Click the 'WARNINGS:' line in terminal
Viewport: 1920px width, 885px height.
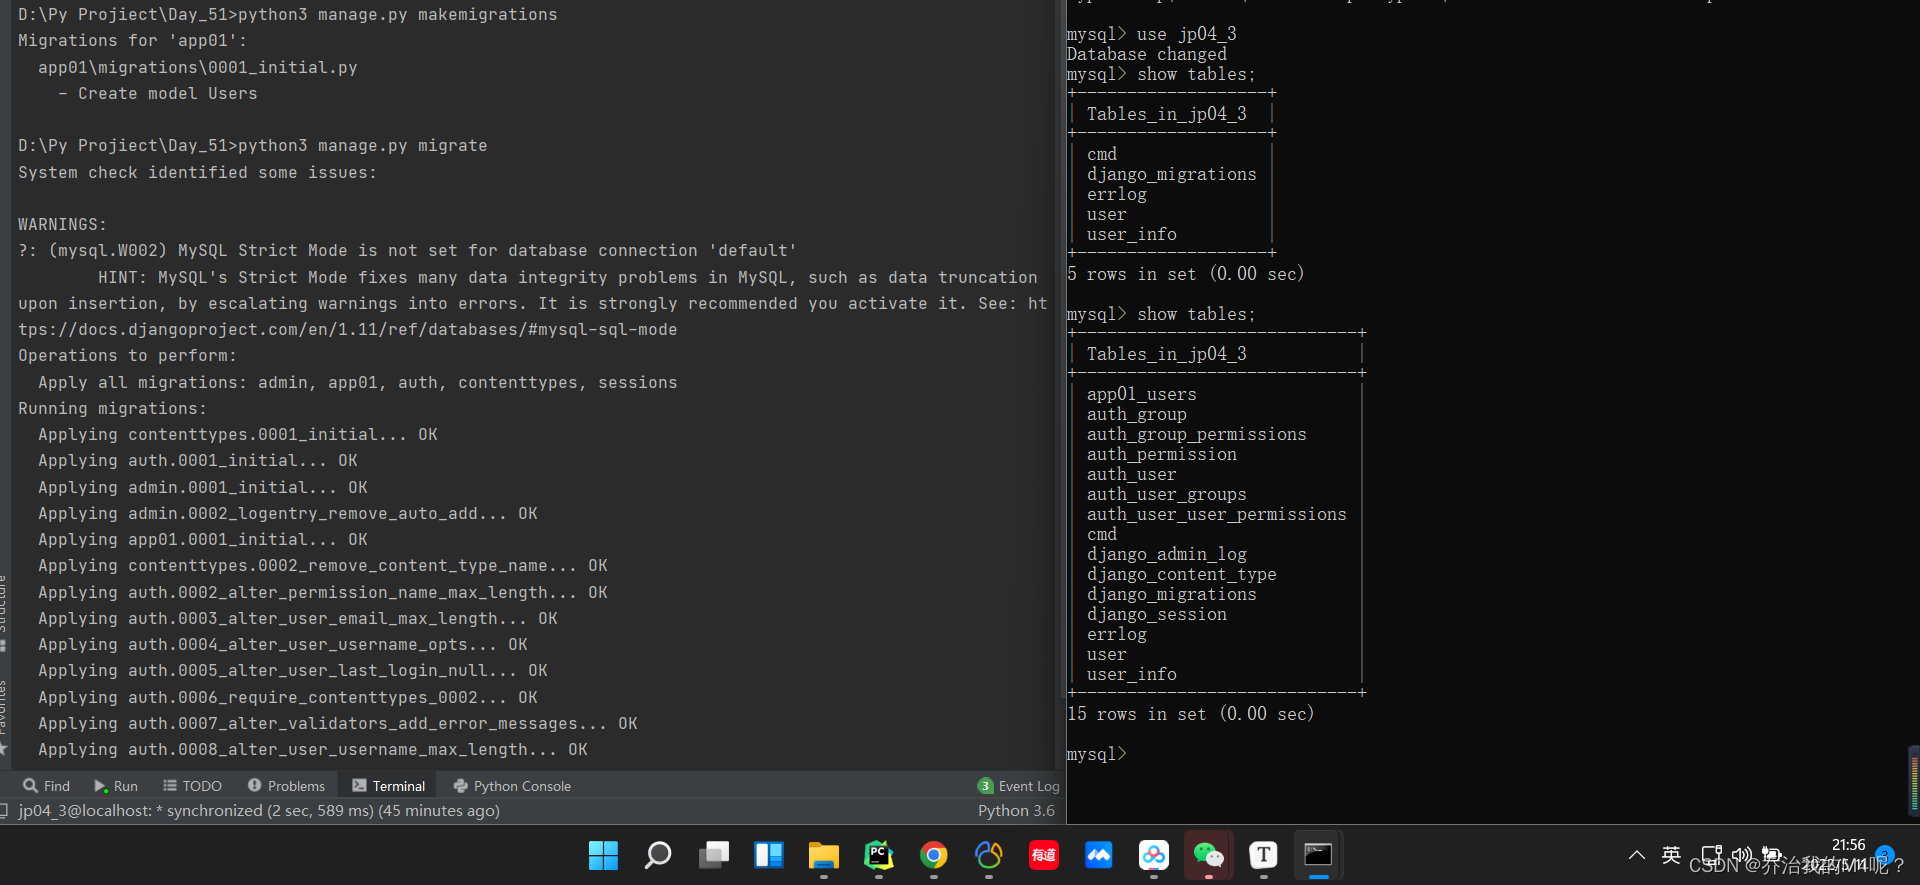[62, 225]
